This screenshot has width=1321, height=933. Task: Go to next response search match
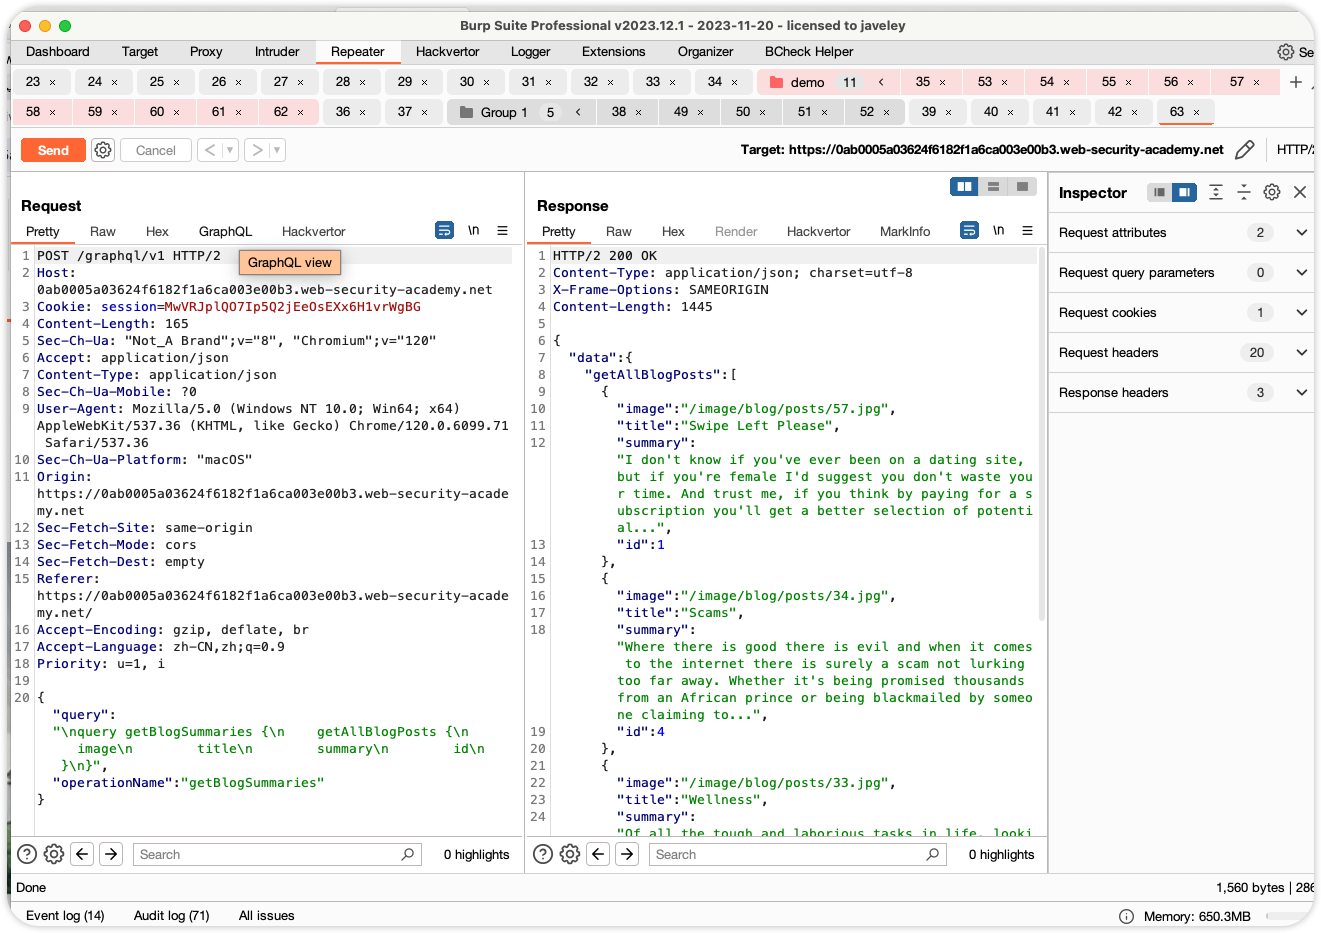[627, 854]
